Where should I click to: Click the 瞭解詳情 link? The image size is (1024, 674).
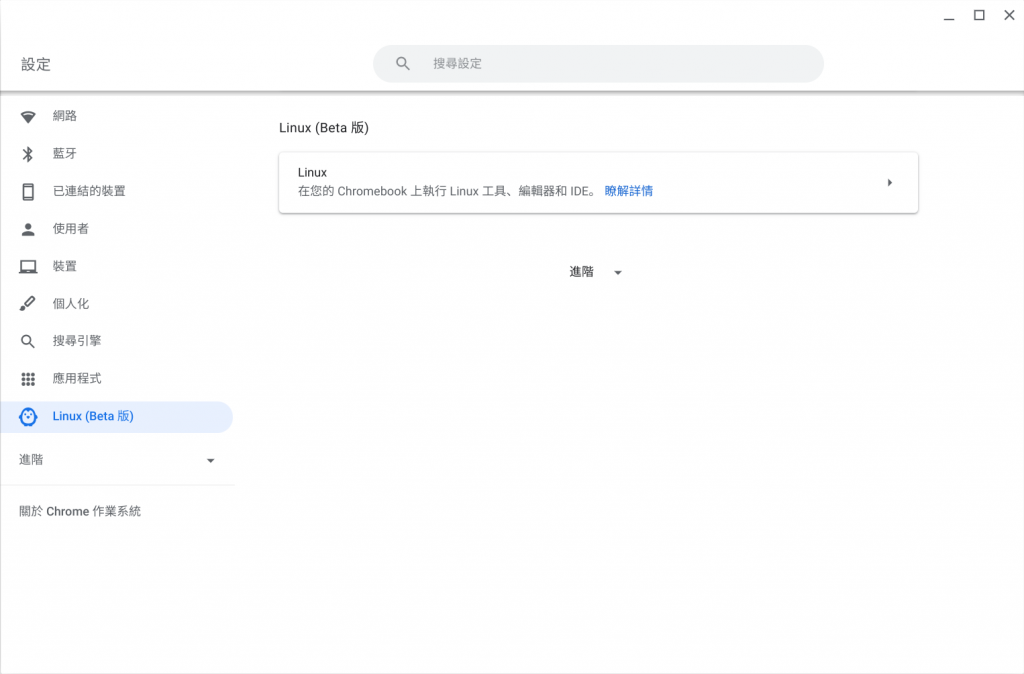pos(628,191)
